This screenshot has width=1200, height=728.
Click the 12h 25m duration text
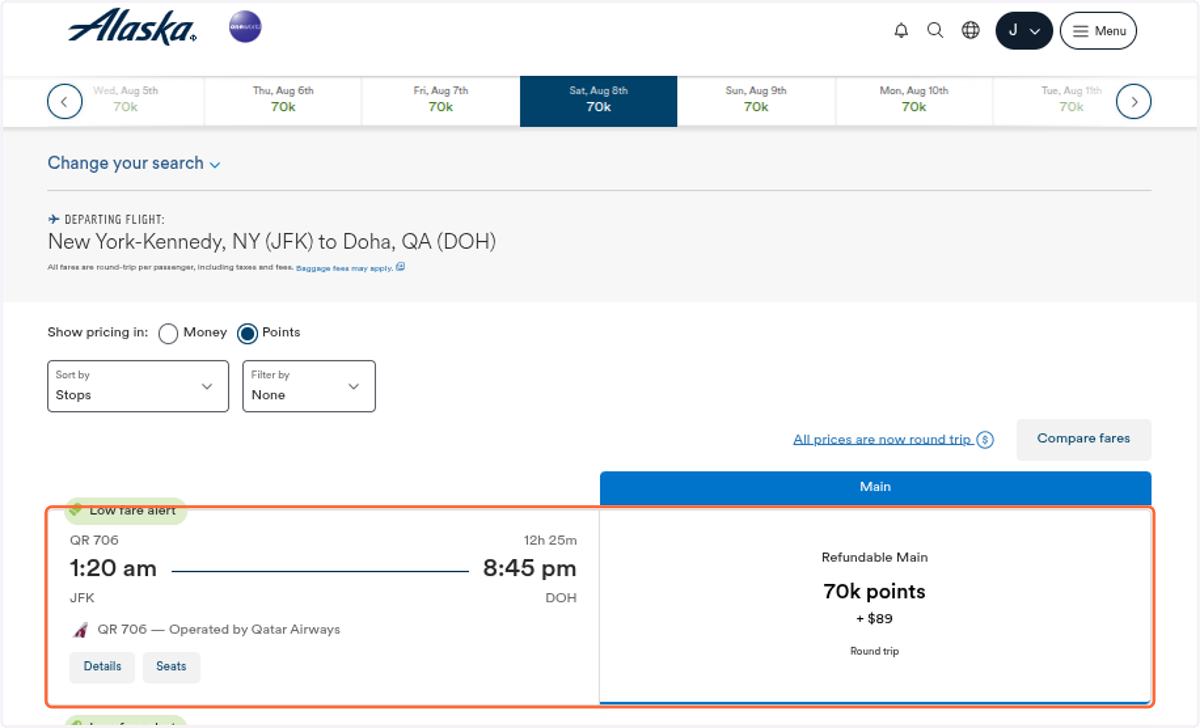pos(550,540)
